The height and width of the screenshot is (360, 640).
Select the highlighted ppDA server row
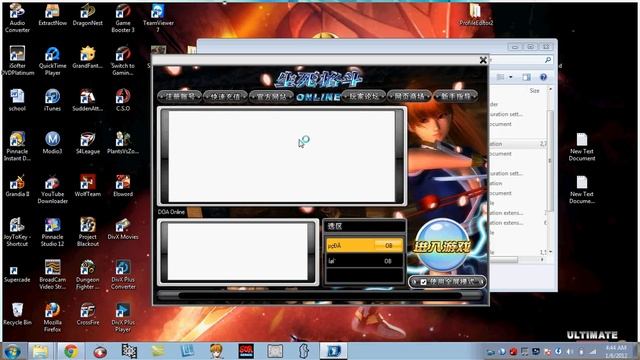tap(364, 245)
